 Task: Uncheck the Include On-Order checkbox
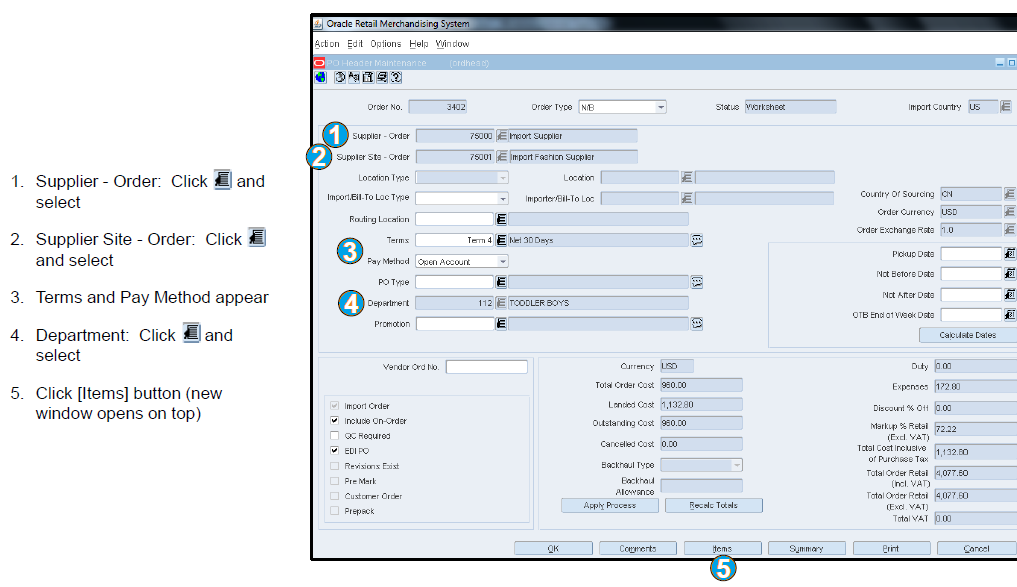[333, 420]
